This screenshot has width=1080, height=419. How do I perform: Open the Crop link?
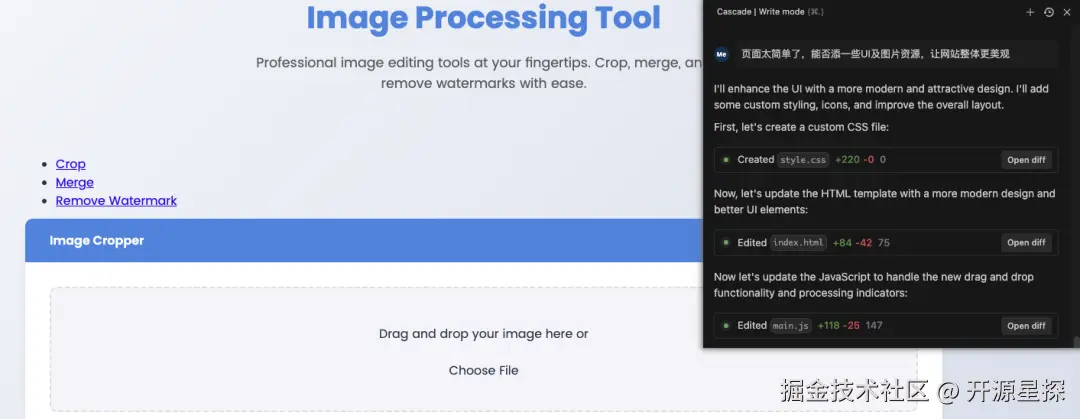(x=70, y=164)
